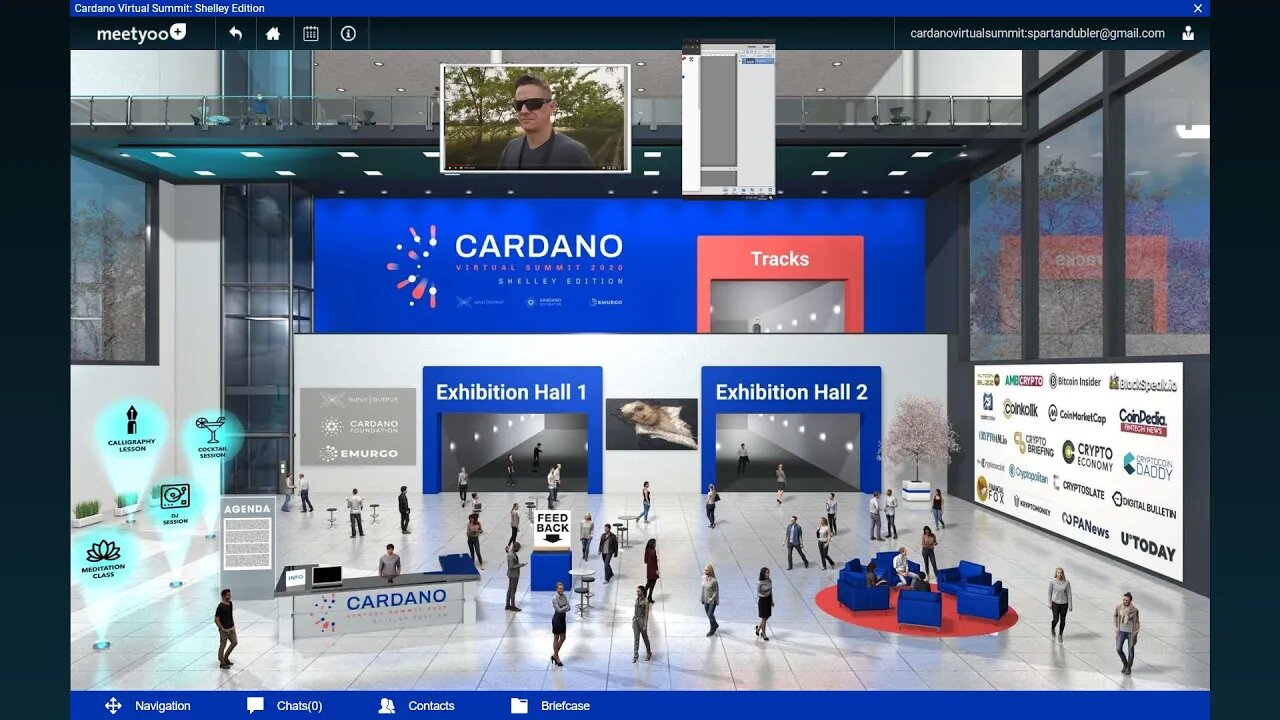Enter Exhibition Hall 1
Screen dimensions: 1280x720
[512, 429]
